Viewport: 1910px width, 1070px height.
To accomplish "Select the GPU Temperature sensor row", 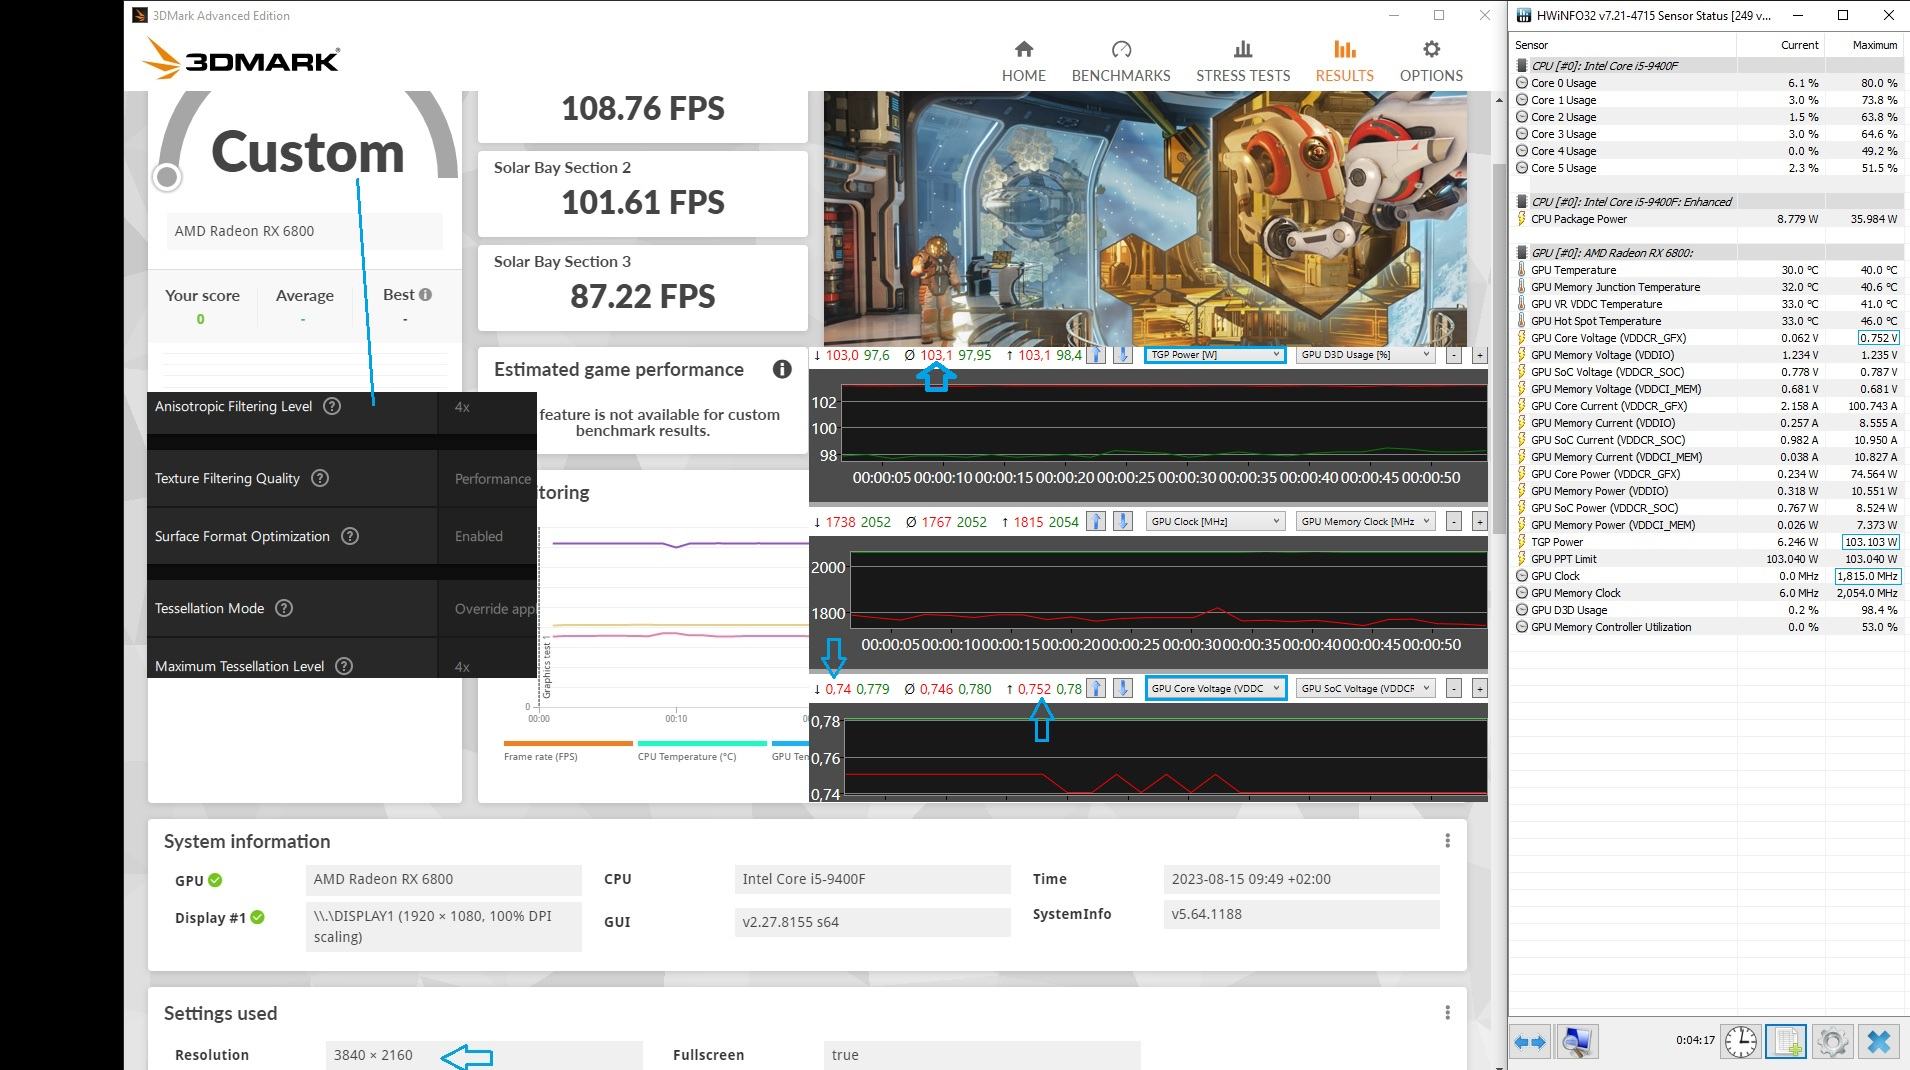I will 1706,270.
